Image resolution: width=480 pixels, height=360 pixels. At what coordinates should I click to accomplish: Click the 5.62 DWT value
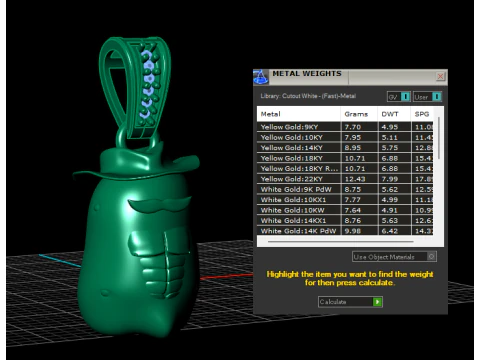pos(390,189)
